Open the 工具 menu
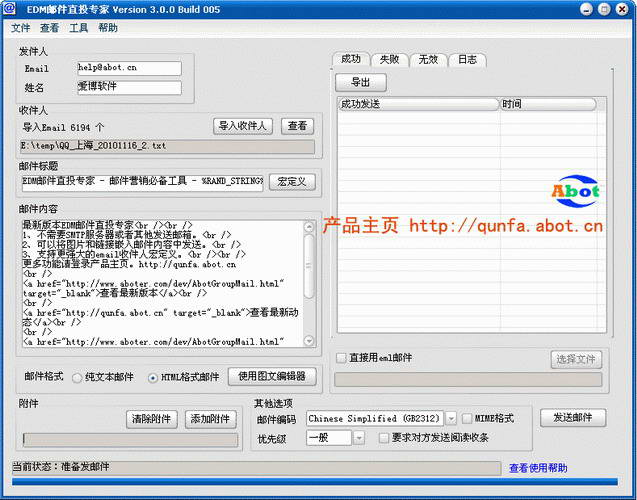Image resolution: width=637 pixels, height=500 pixels. coord(79,28)
